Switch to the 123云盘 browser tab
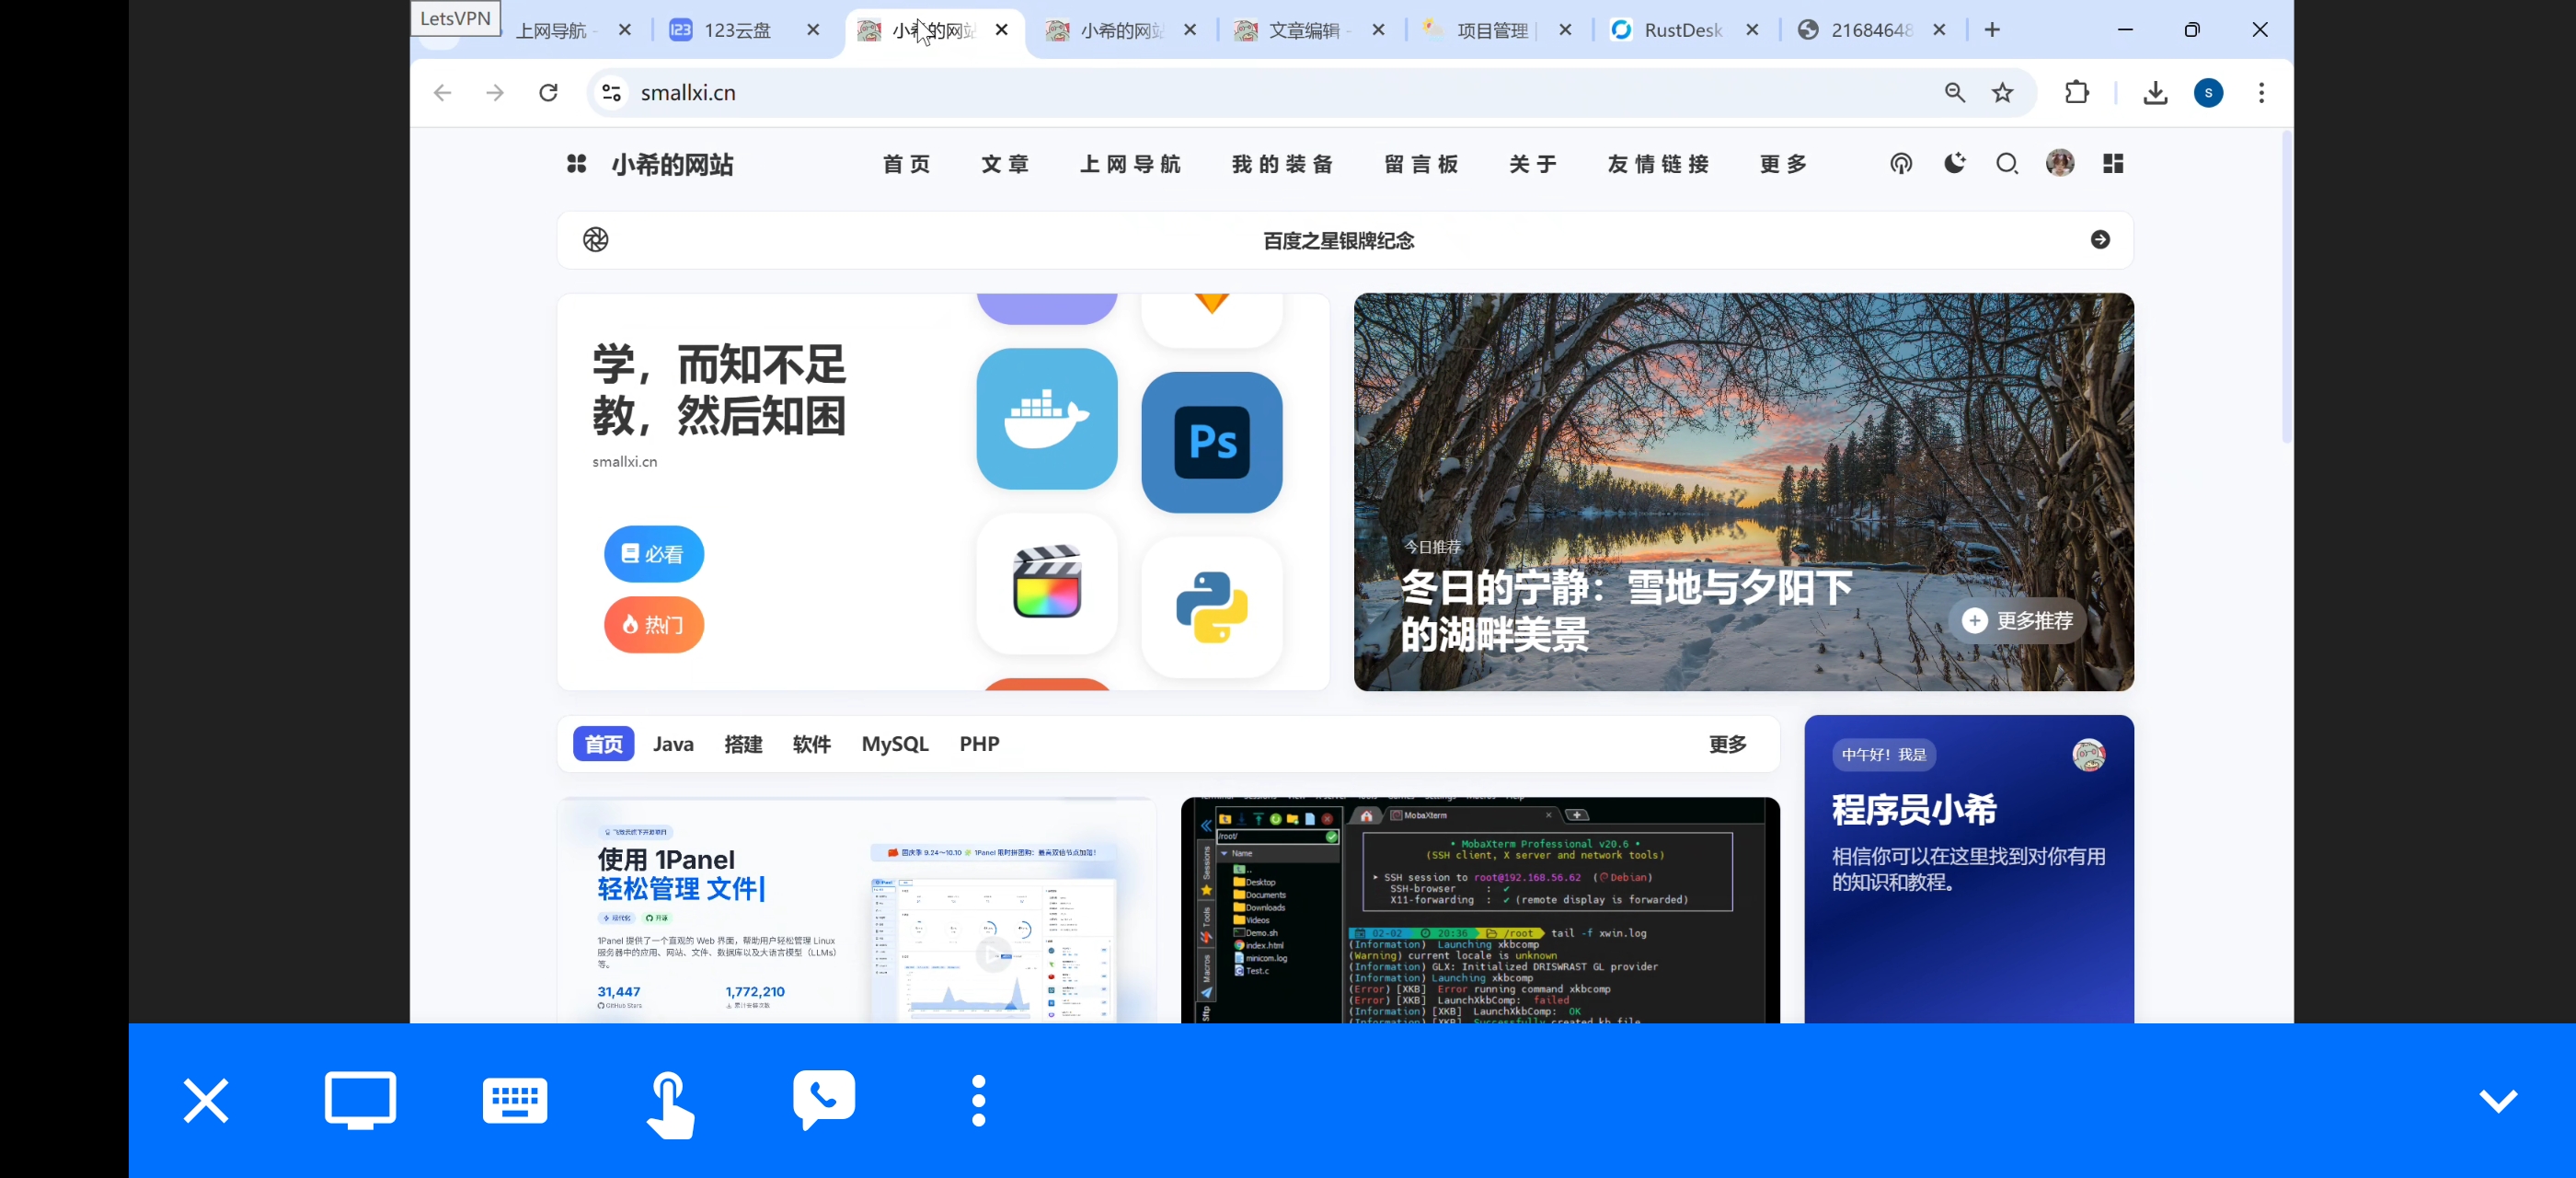2576x1178 pixels. click(x=737, y=30)
